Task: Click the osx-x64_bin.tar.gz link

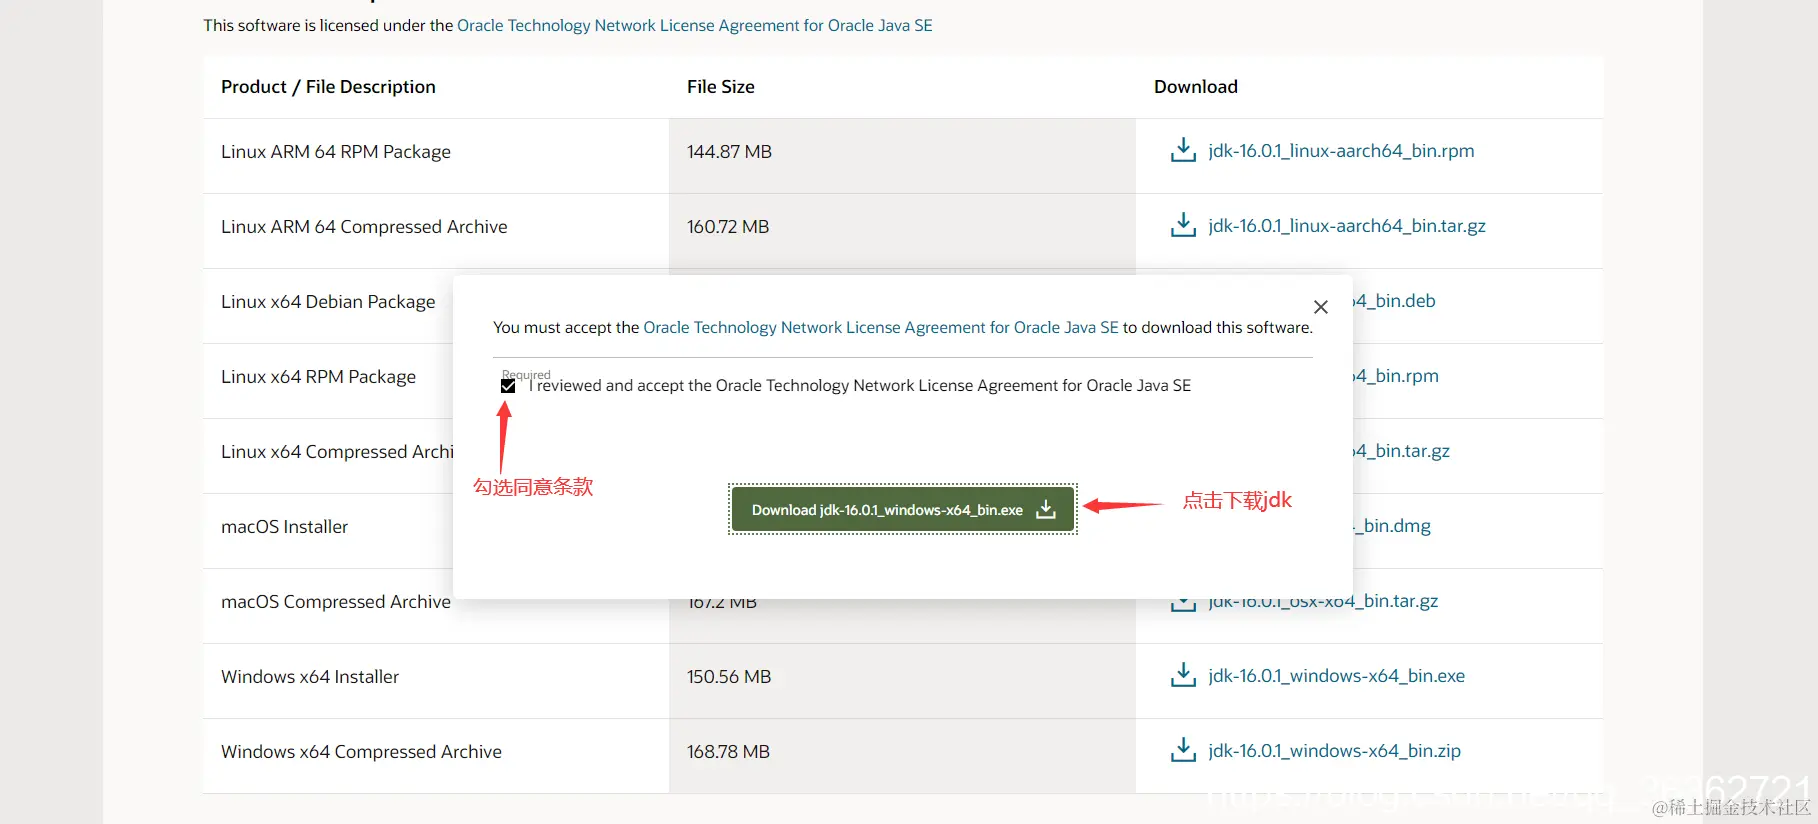Action: 1323,601
